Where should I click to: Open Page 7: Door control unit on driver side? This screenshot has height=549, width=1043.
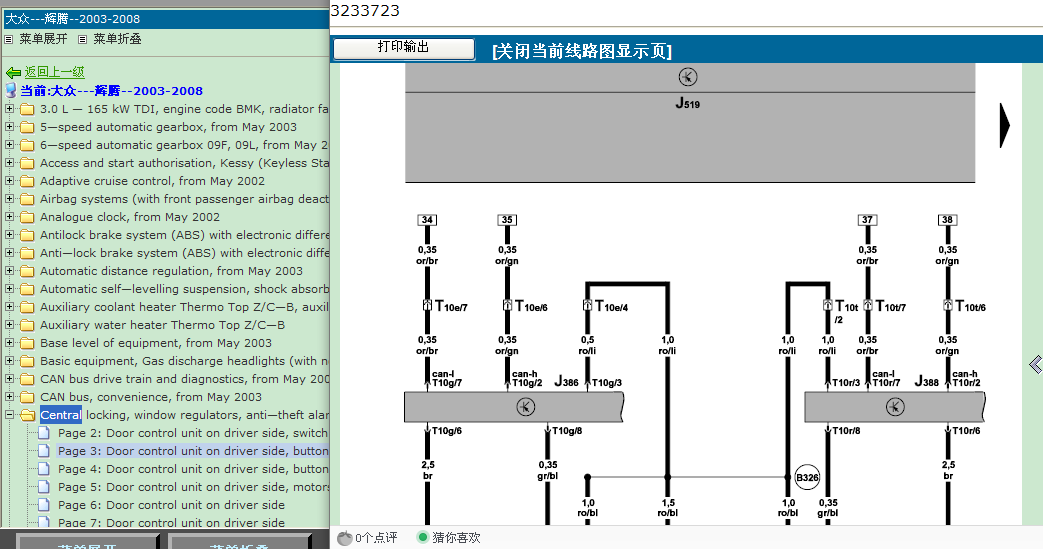tap(171, 522)
